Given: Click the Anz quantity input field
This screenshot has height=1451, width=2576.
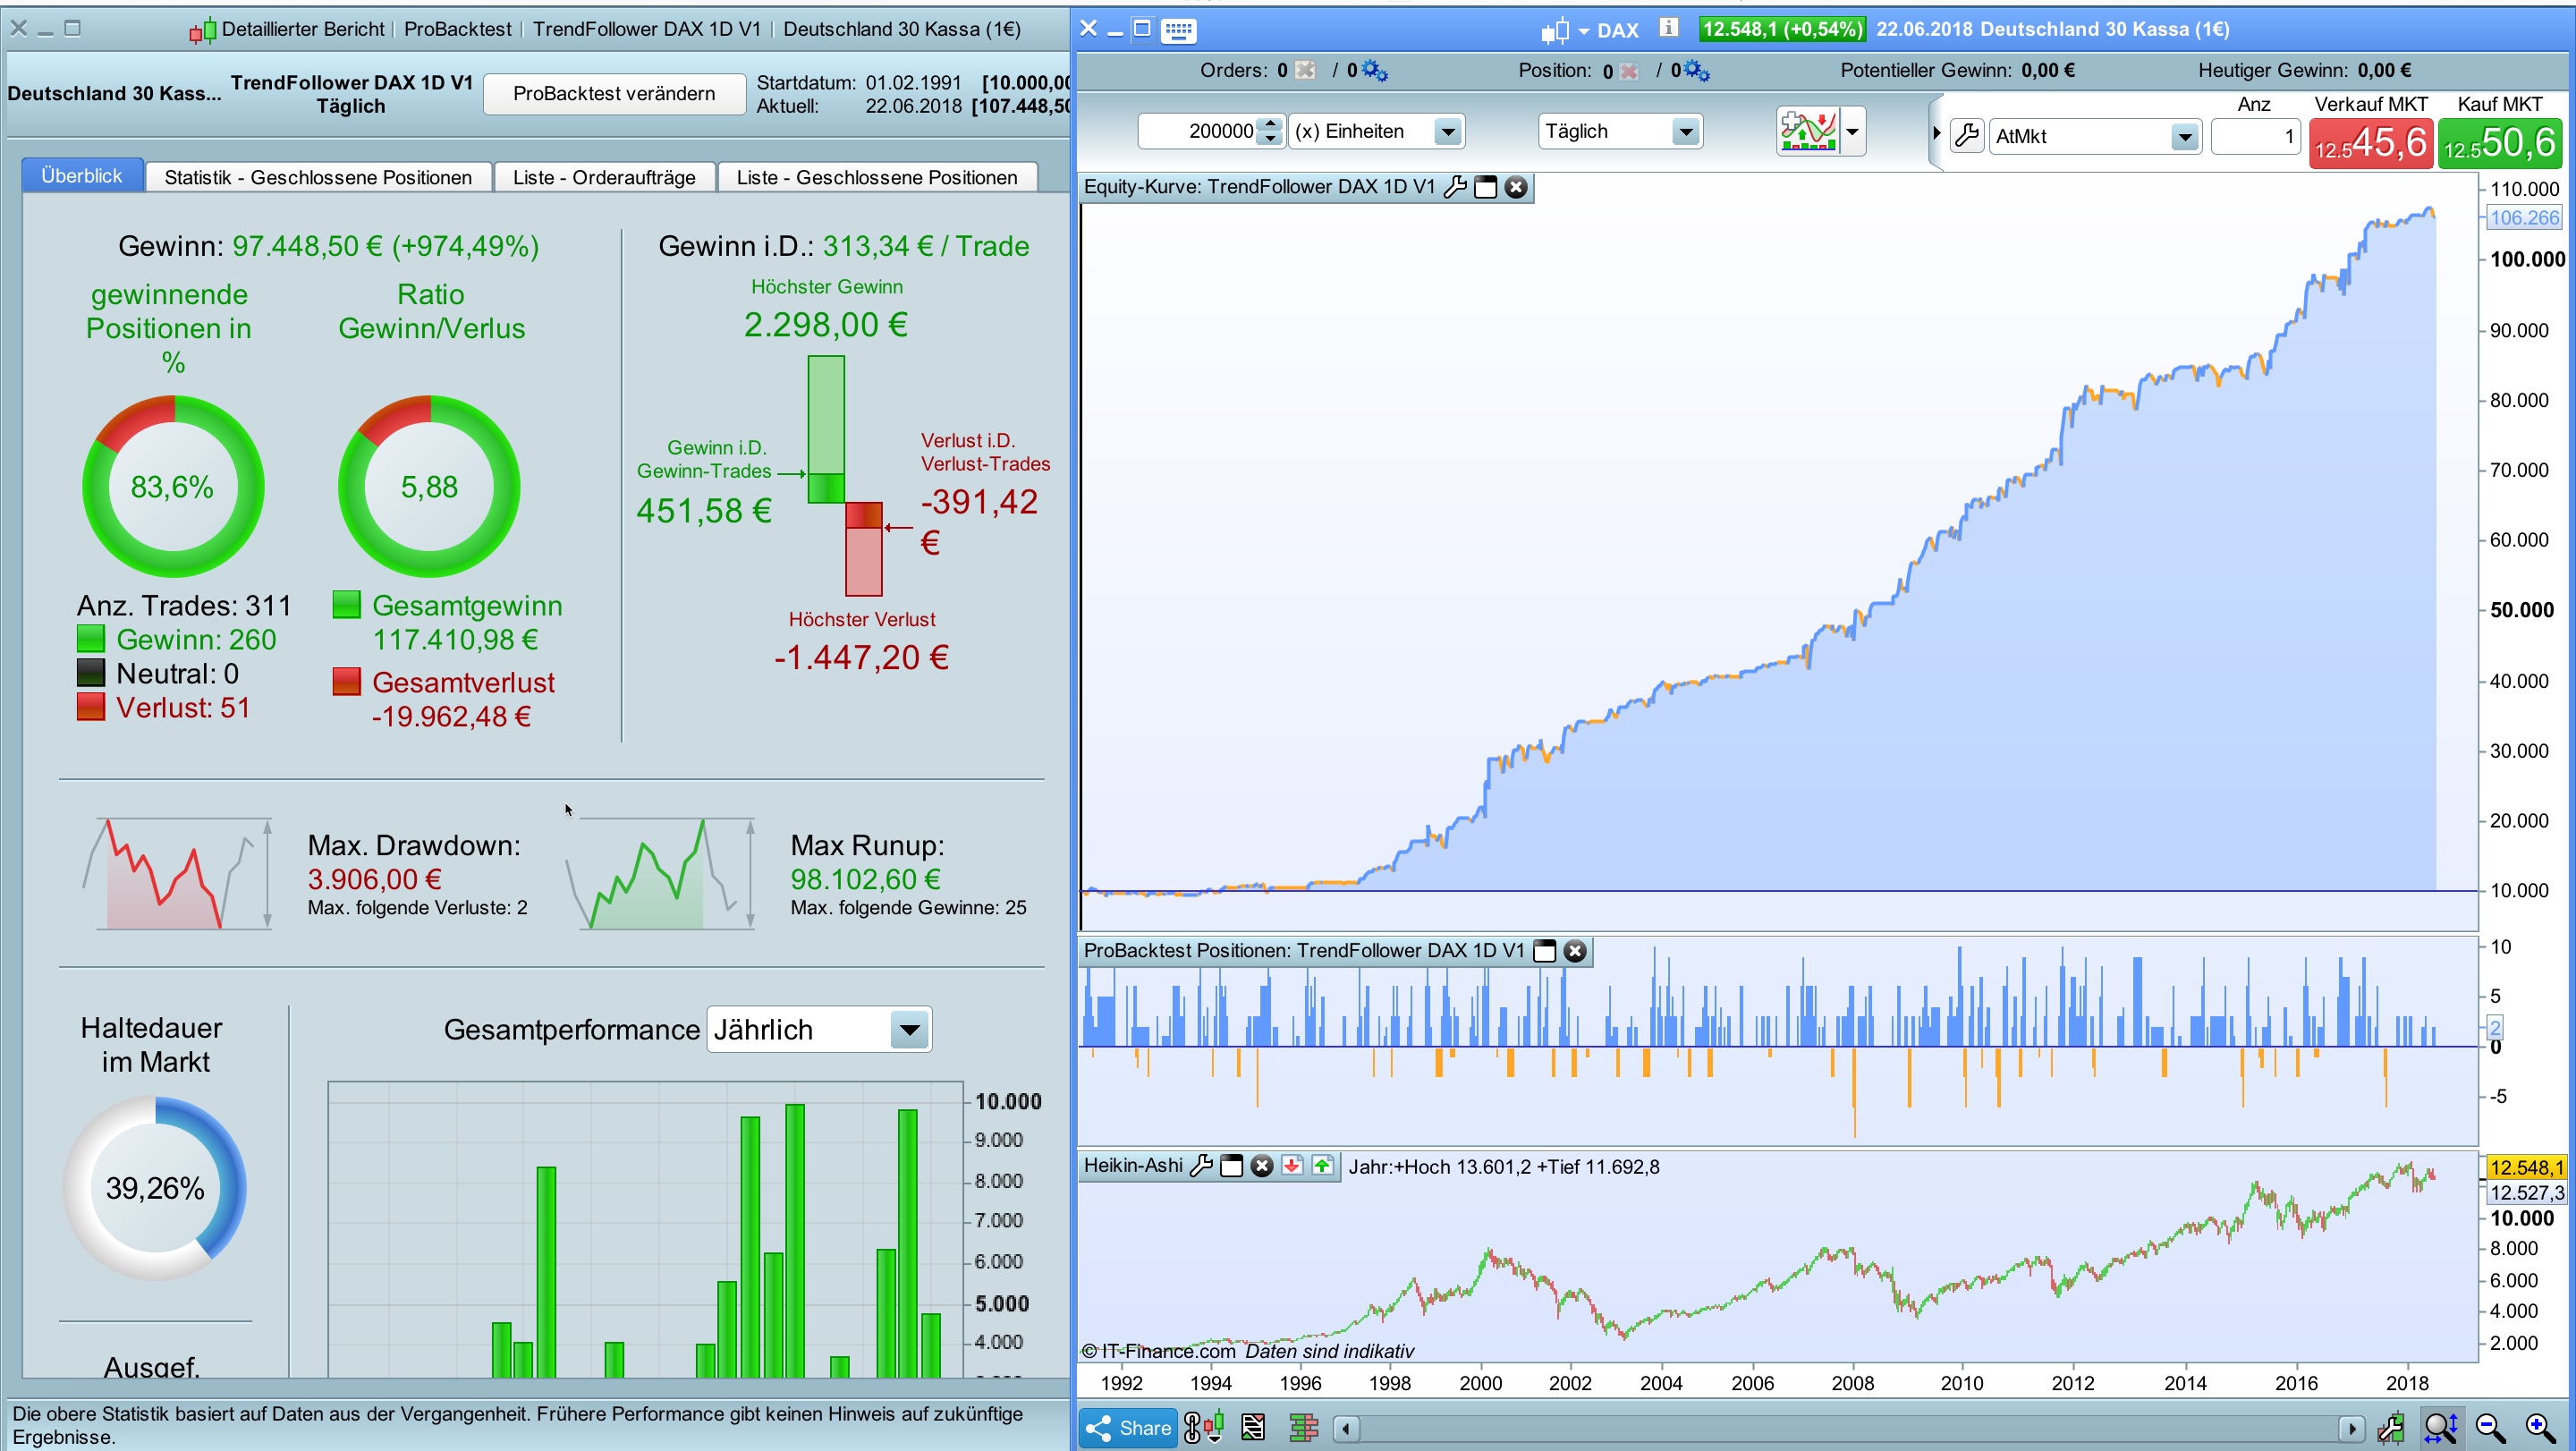Looking at the screenshot, I should [x=2255, y=136].
